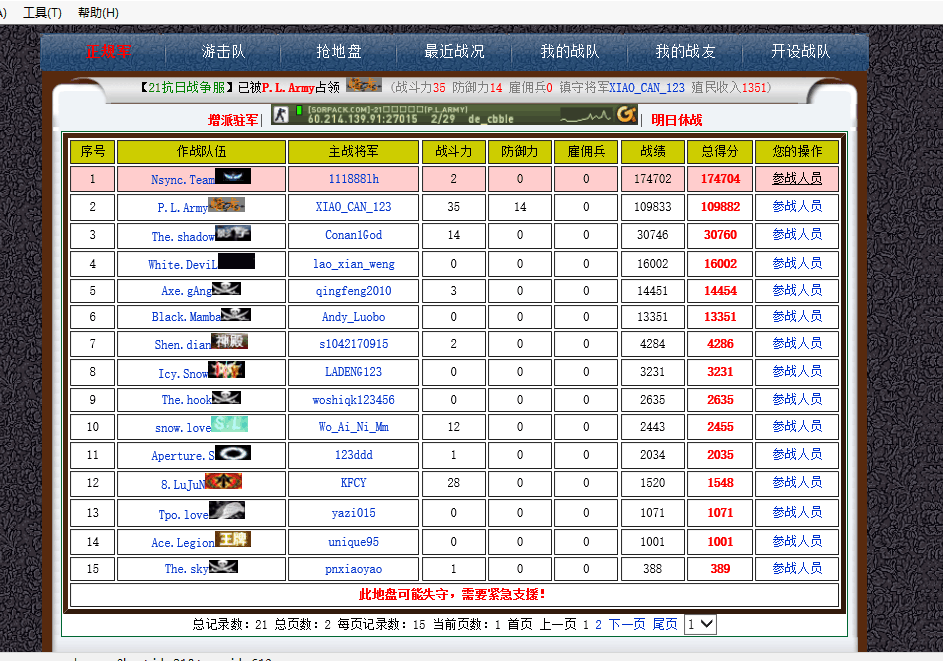Image resolution: width=943 pixels, height=661 pixels.
Task: Go to next page via 下一页
Action: pyautogui.click(x=627, y=624)
